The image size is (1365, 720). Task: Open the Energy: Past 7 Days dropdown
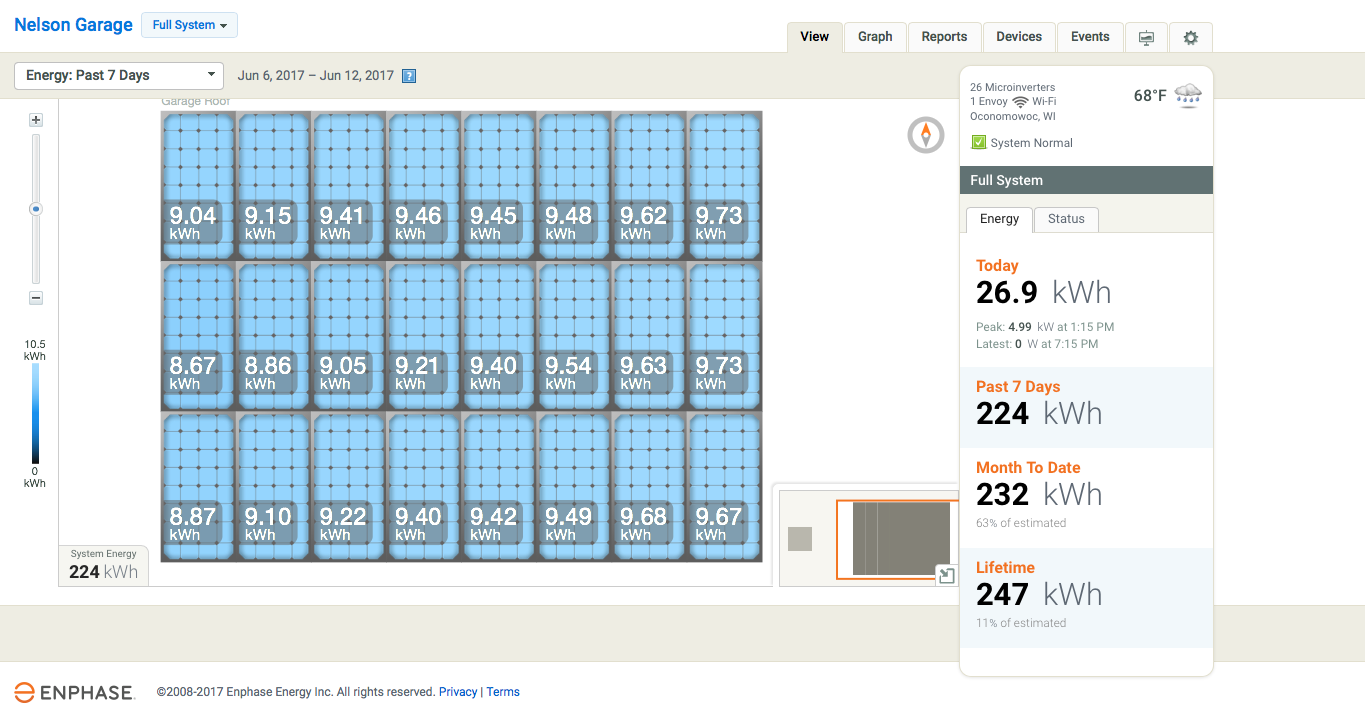point(118,75)
